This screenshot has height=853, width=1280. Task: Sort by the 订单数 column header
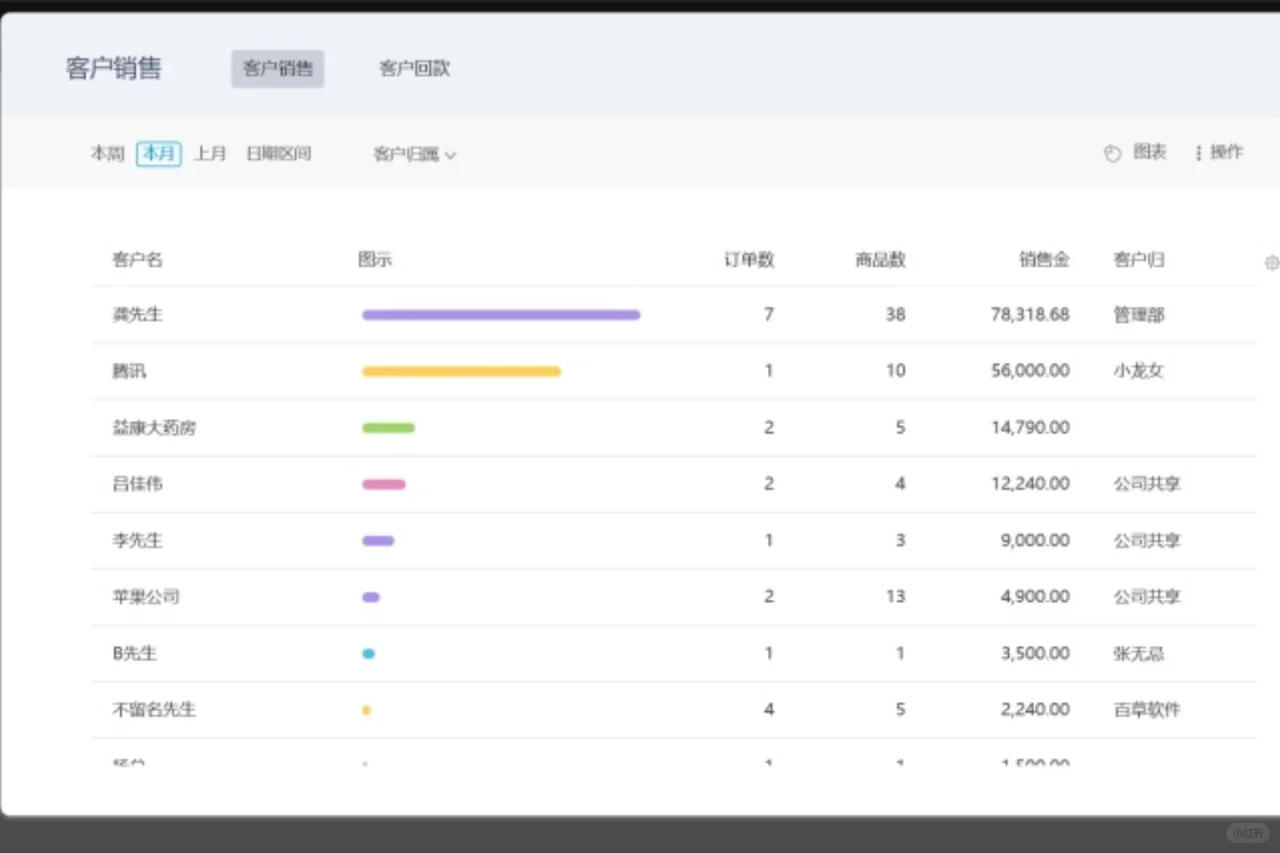click(749, 260)
